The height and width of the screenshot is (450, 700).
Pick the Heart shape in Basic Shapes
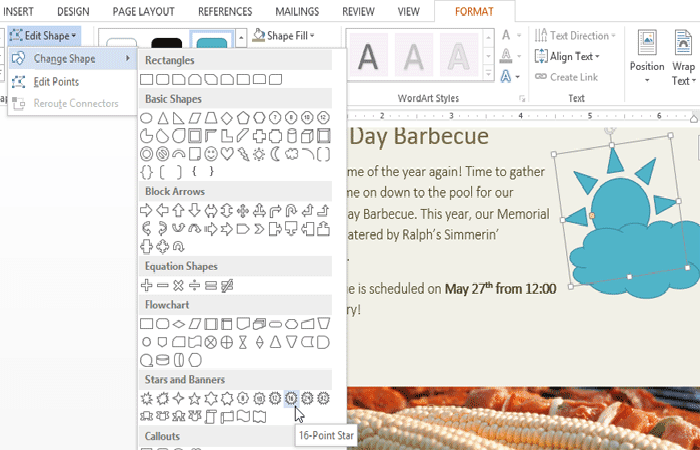click(227, 154)
